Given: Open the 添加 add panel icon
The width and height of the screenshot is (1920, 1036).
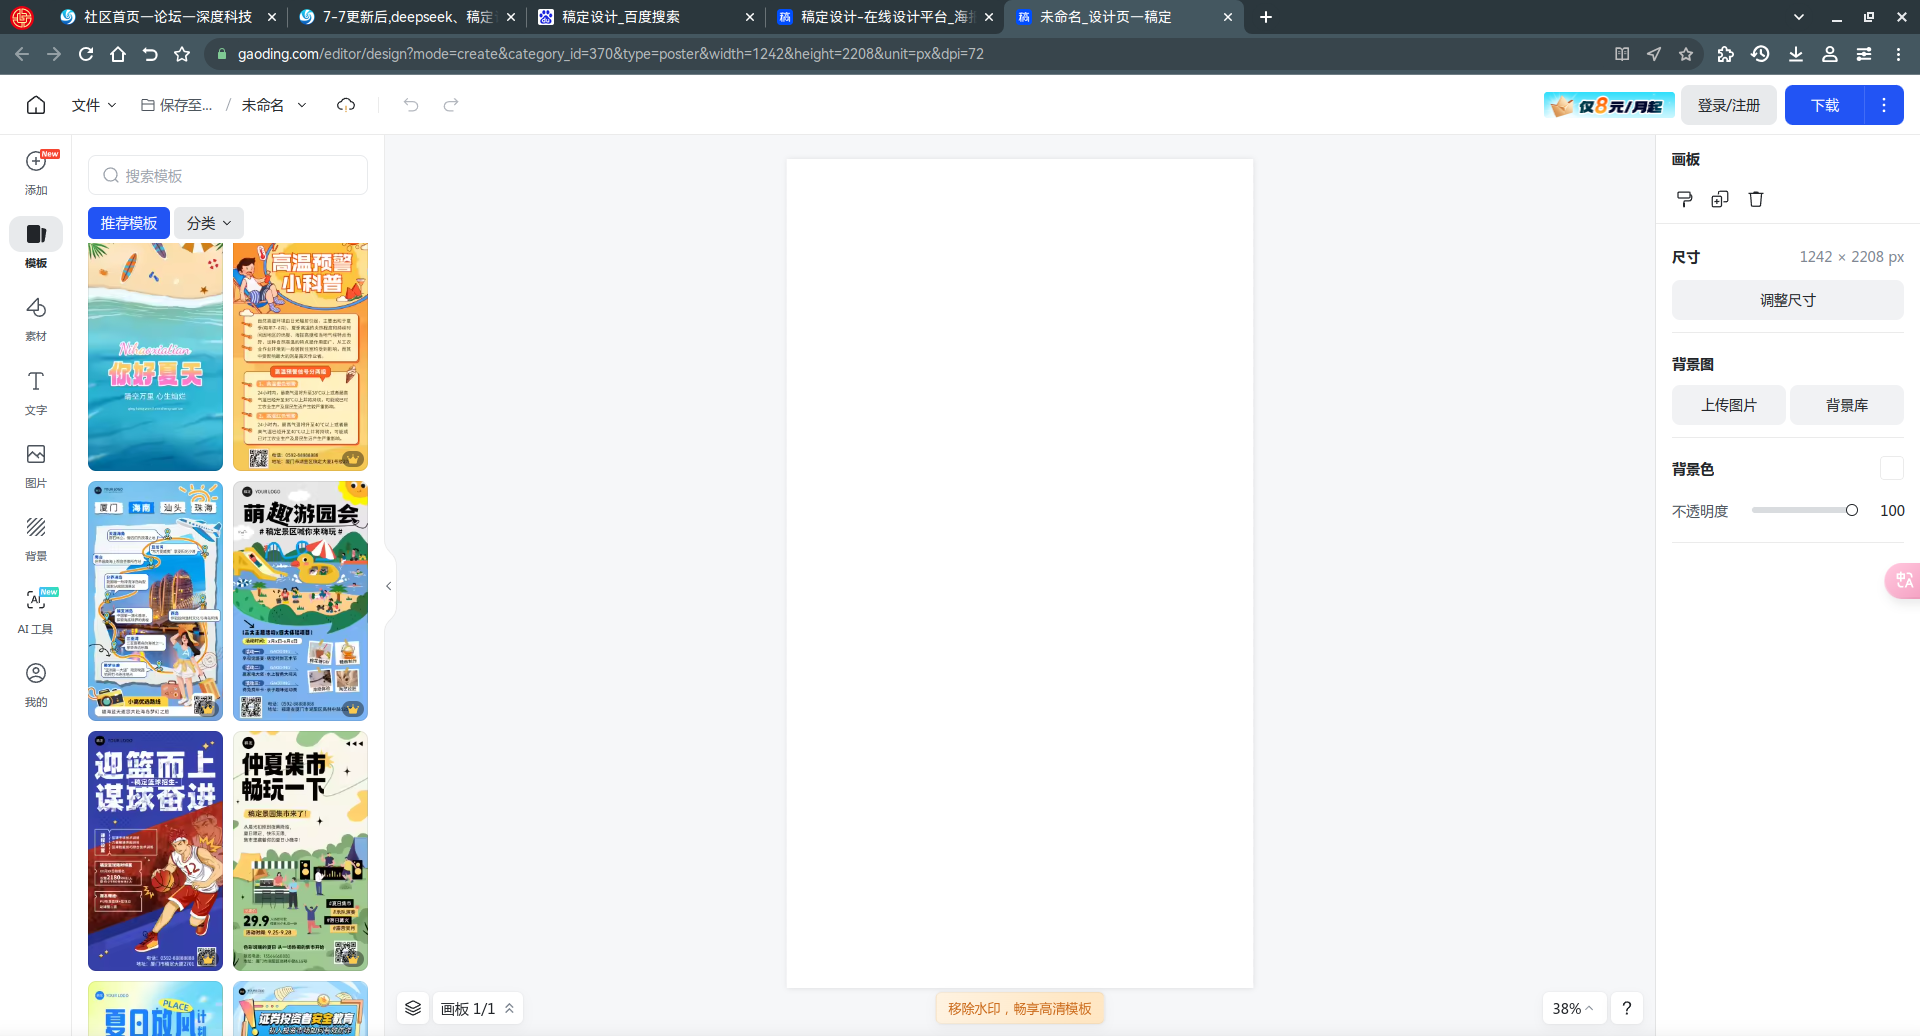Looking at the screenshot, I should click(36, 172).
